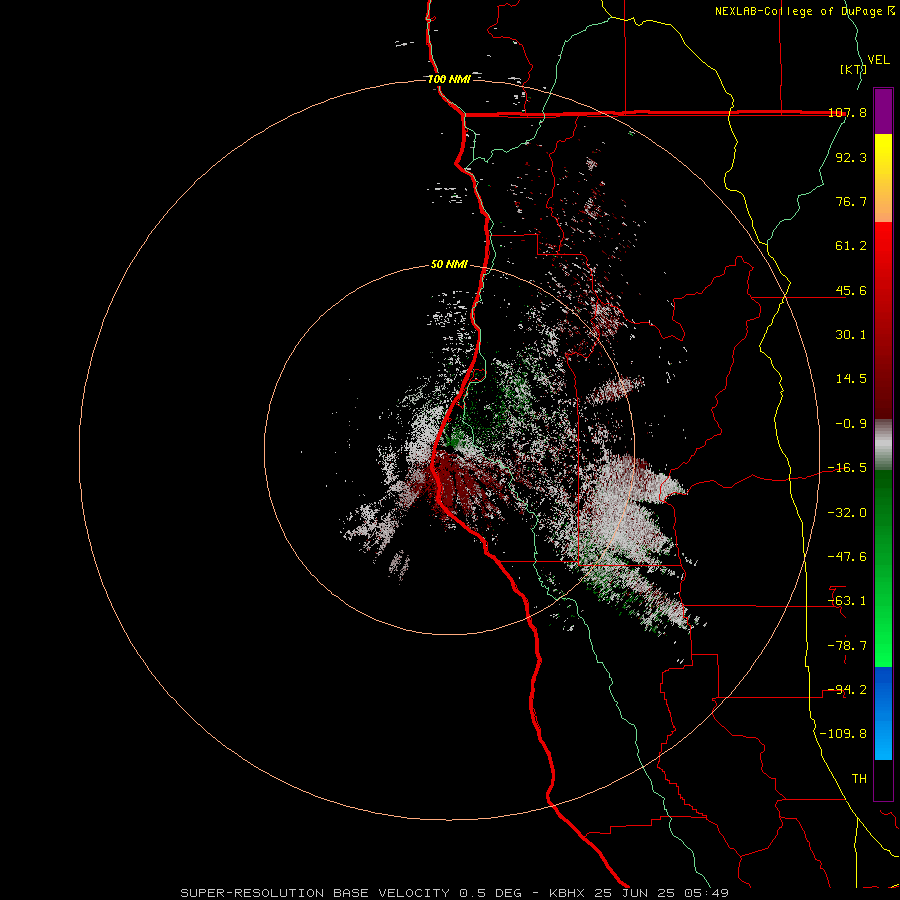The image size is (900, 900).
Task: Click the 50 NMI range ring label
Action: [x=449, y=265]
